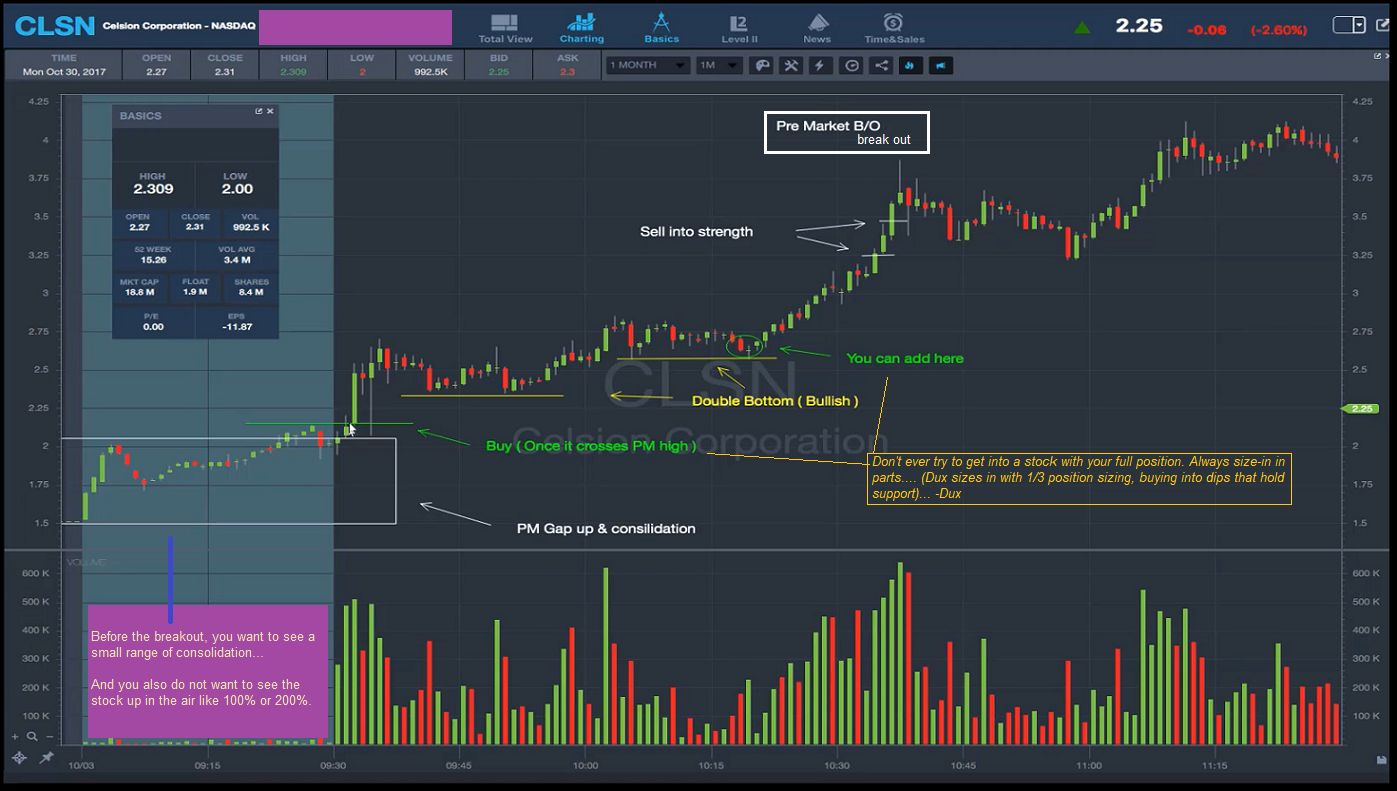The width and height of the screenshot is (1397, 791).
Task: Click the round clock icon in toolbar
Action: click(852, 66)
